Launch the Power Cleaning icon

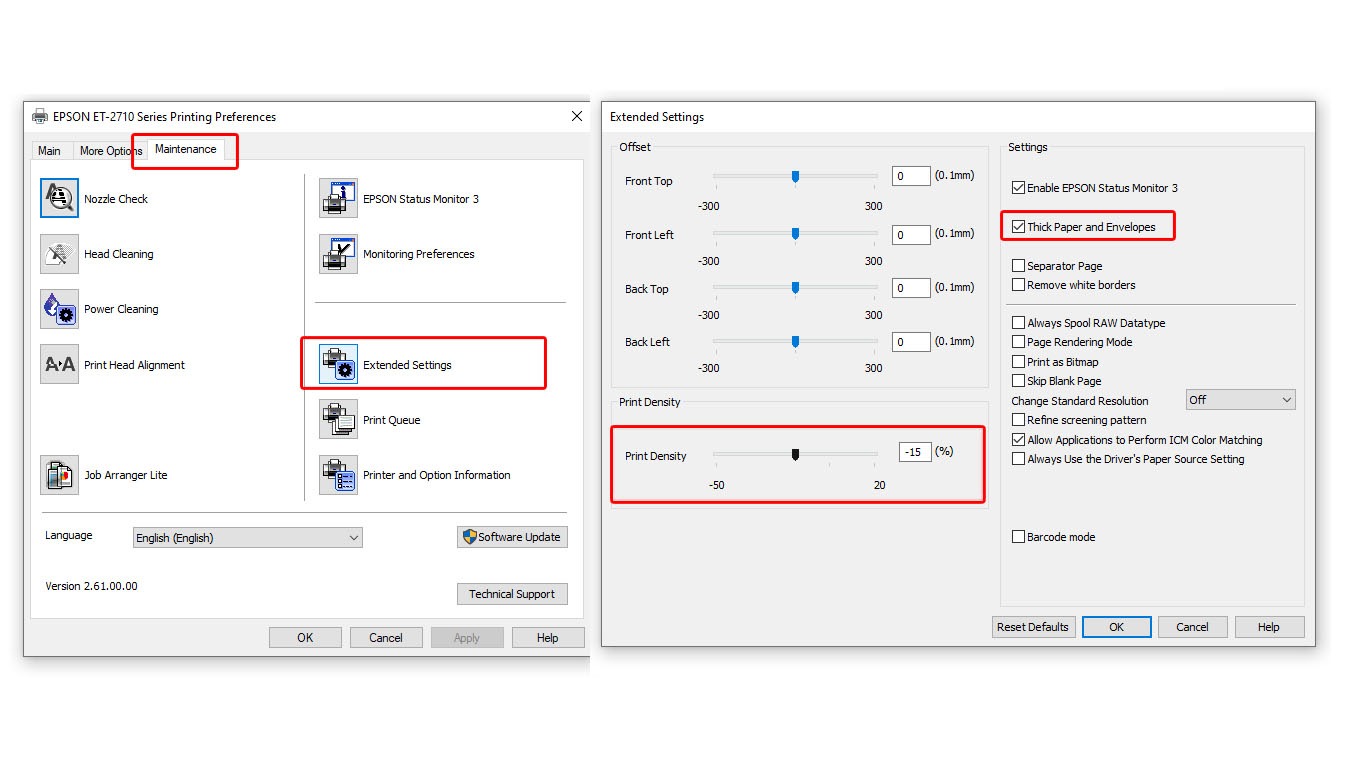(59, 309)
